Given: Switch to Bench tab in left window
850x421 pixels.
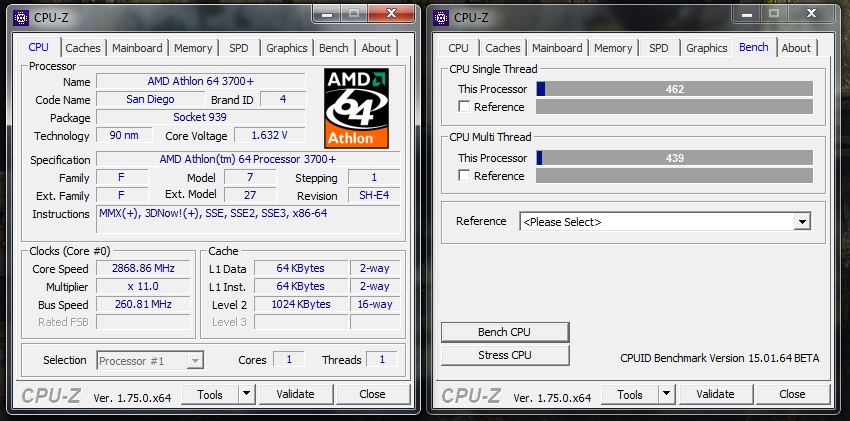Looking at the screenshot, I should (x=333, y=48).
